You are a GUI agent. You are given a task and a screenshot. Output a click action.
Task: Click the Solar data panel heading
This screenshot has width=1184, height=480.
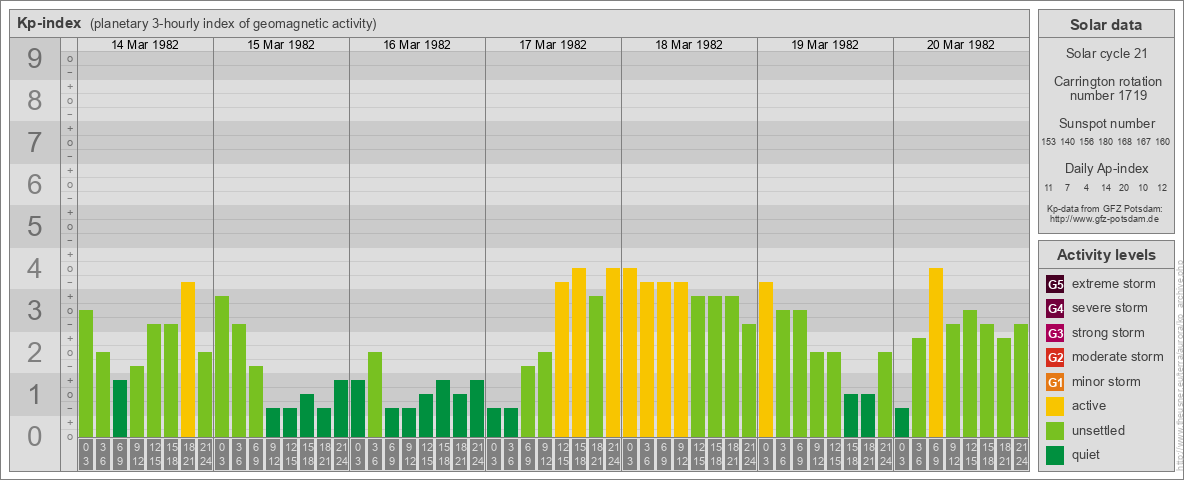[1105, 25]
